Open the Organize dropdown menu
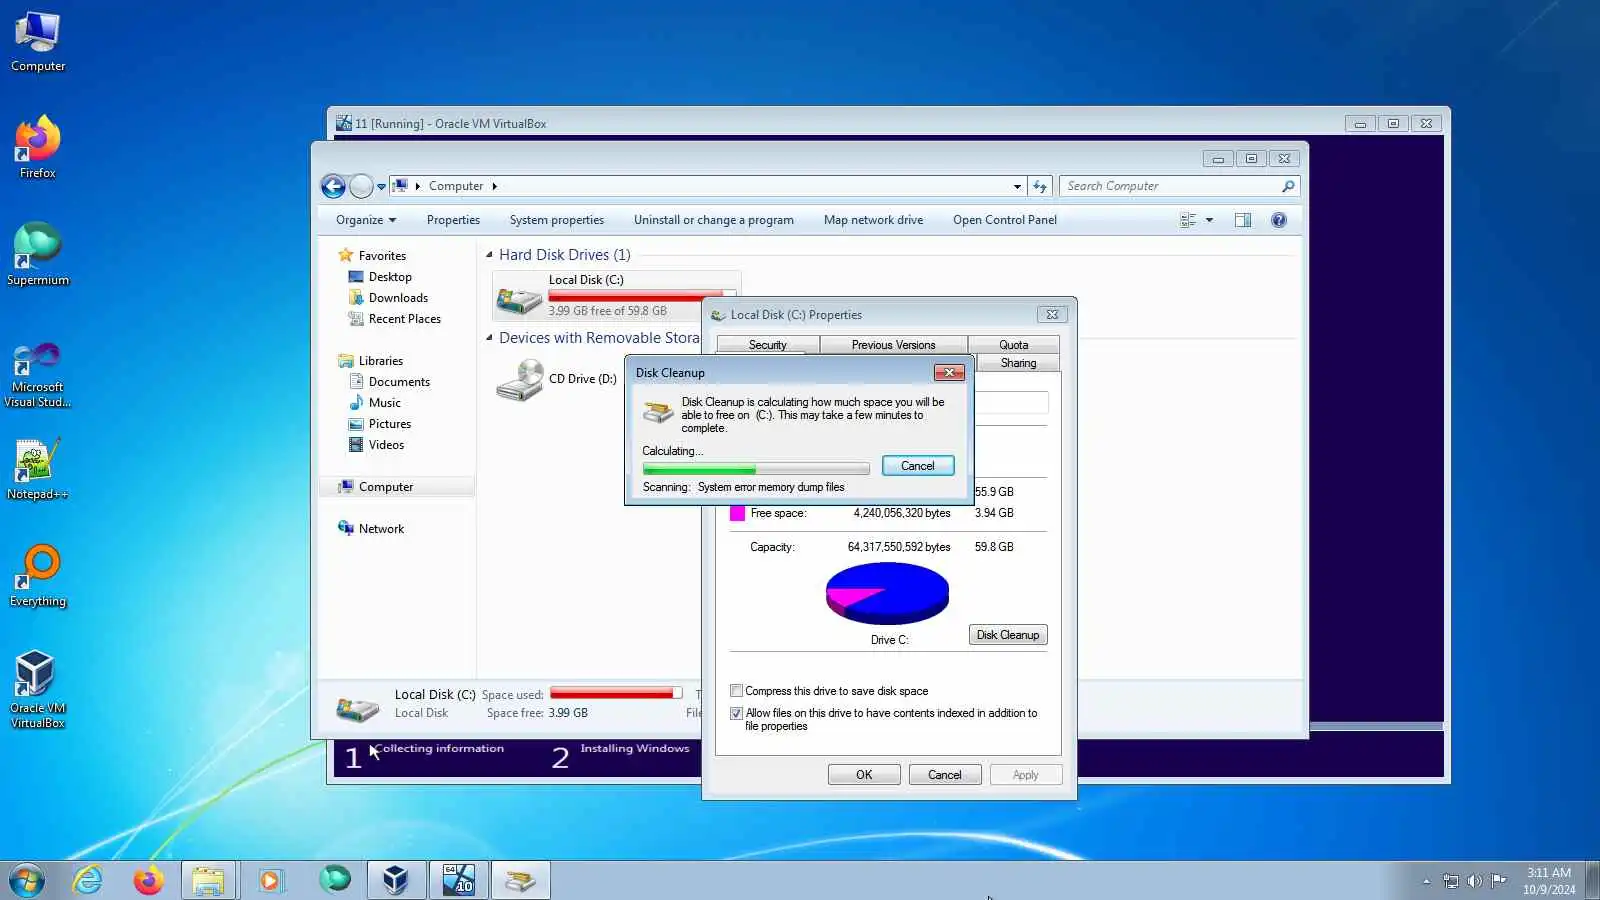The height and width of the screenshot is (900, 1600). [366, 220]
